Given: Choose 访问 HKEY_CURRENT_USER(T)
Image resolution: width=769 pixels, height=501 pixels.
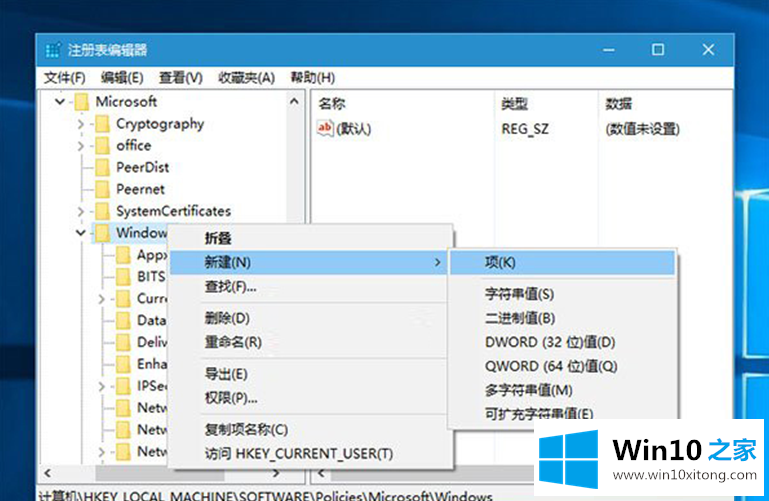Looking at the screenshot, I should coord(310,453).
